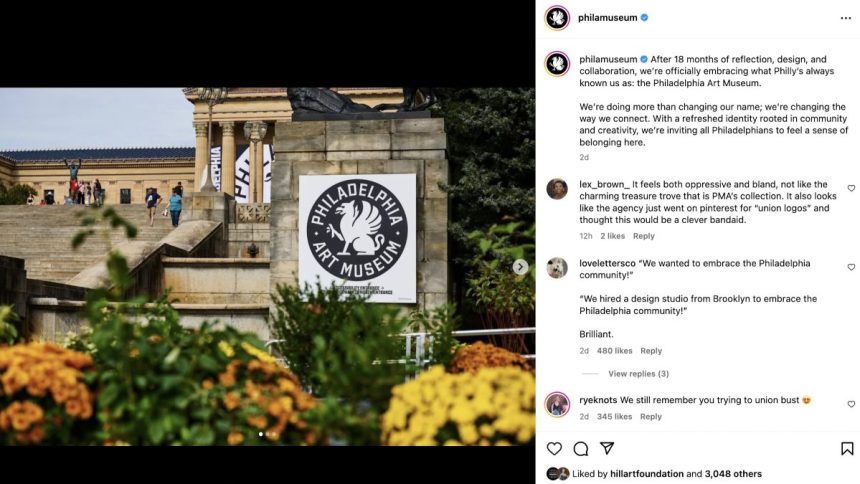
Task: View 3,048 others who liked
Action: point(733,474)
